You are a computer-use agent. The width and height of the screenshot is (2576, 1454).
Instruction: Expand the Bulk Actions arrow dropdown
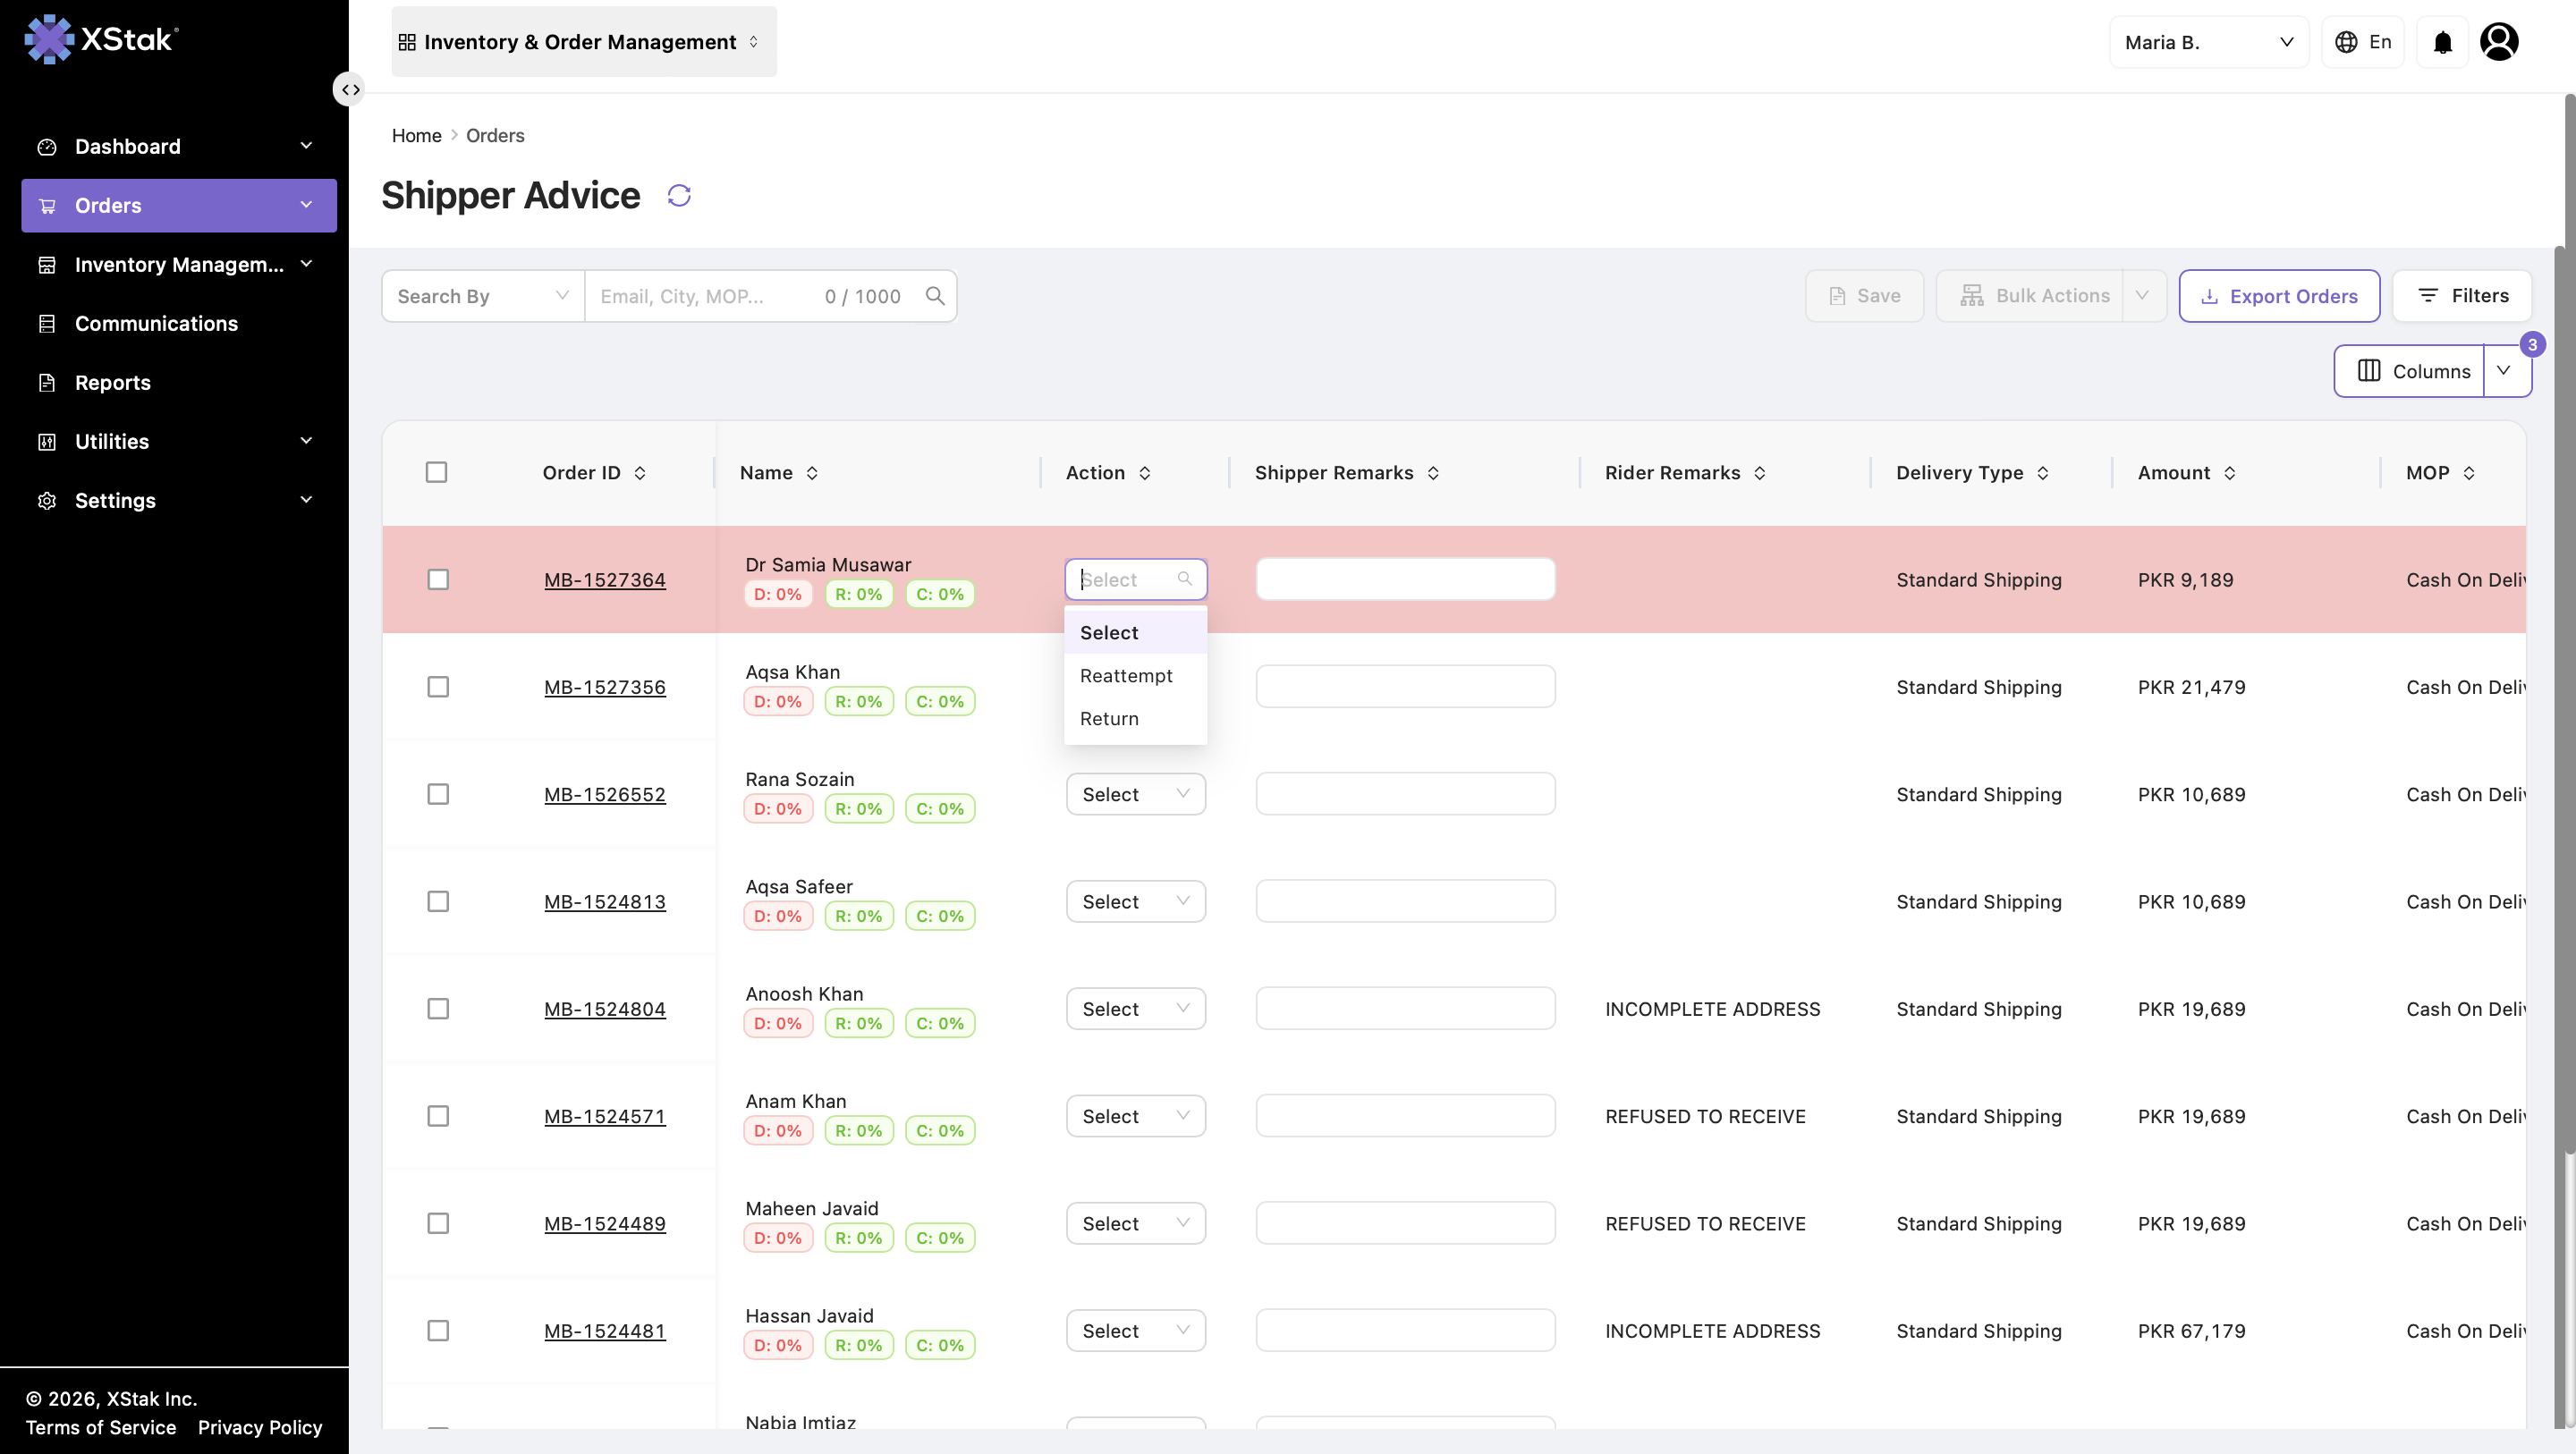click(2143, 296)
